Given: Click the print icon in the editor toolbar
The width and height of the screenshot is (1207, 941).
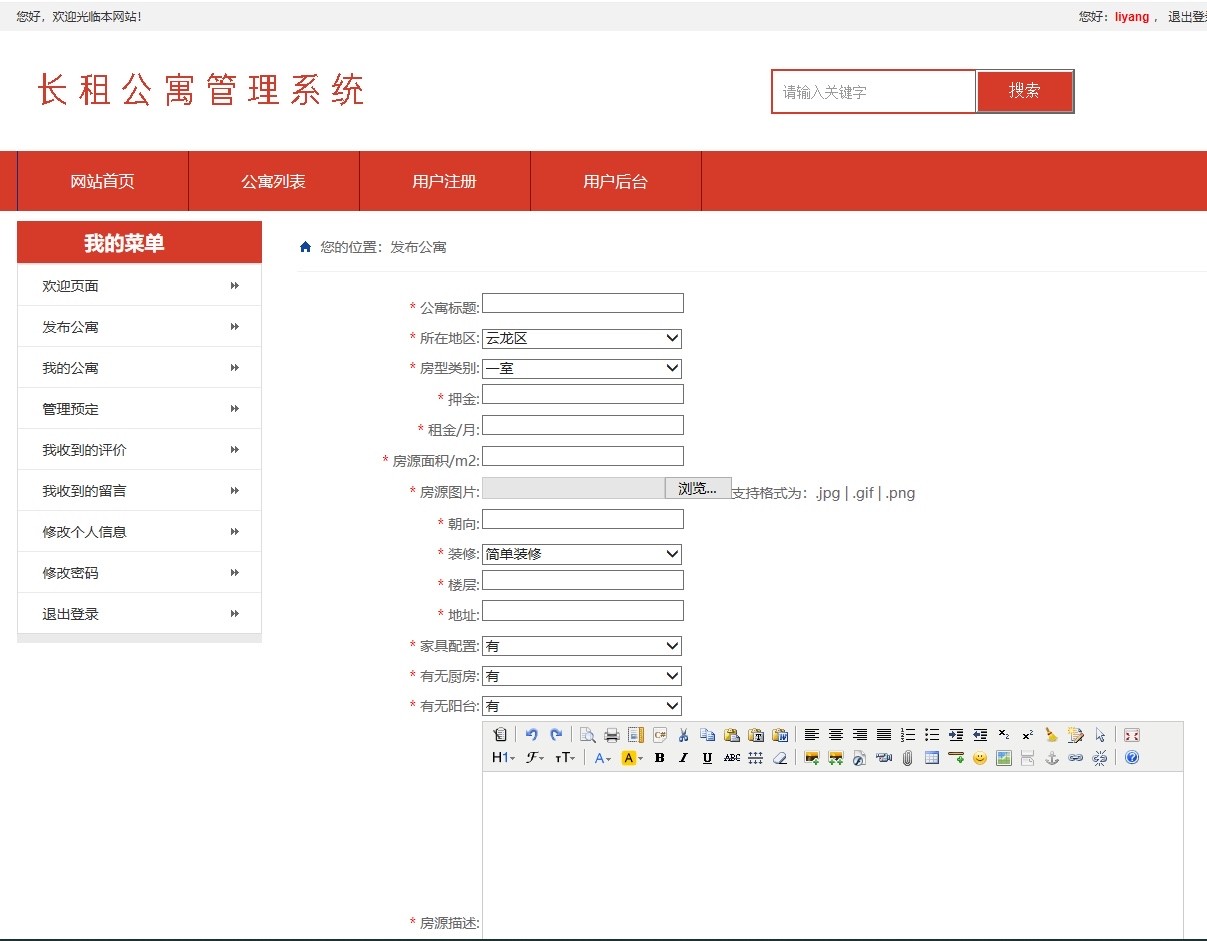Looking at the screenshot, I should [612, 735].
